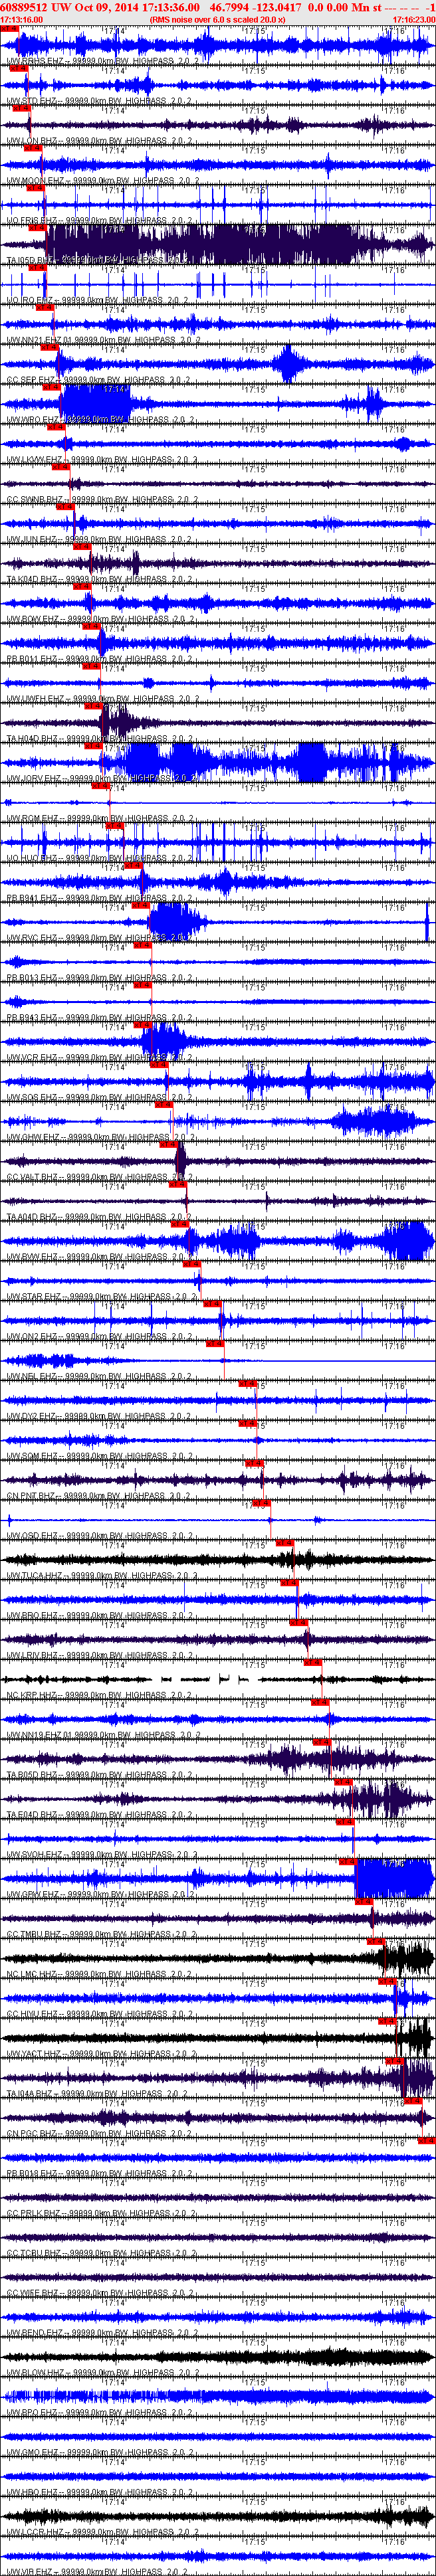Select the TA.H04D BHZ station label

pyautogui.click(x=101, y=739)
